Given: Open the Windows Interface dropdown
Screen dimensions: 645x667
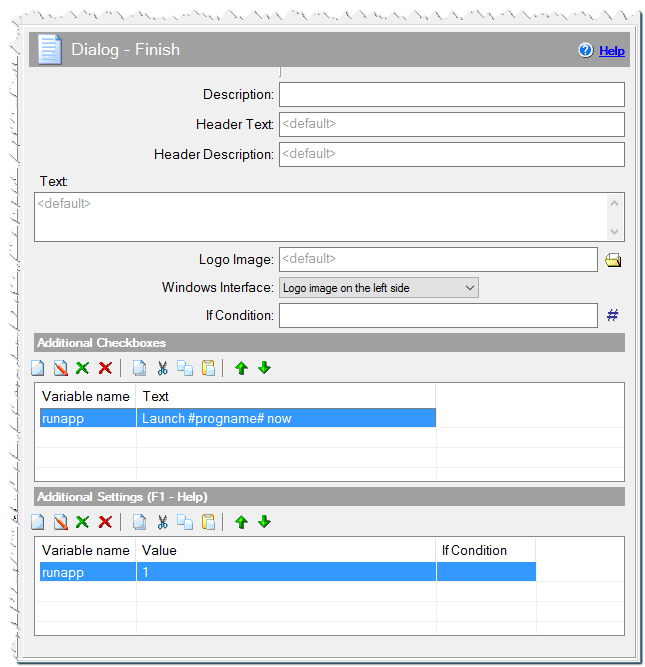Looking at the screenshot, I should tap(379, 288).
